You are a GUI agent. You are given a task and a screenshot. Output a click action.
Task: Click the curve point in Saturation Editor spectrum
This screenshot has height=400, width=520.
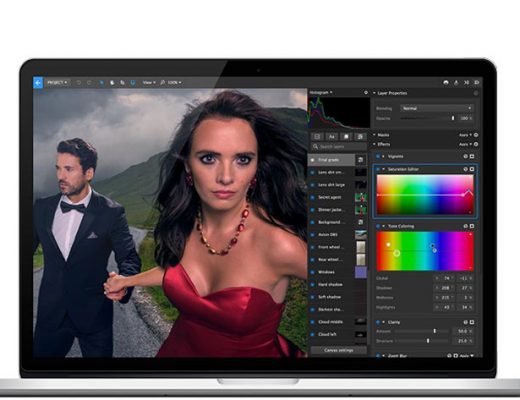pos(469,191)
